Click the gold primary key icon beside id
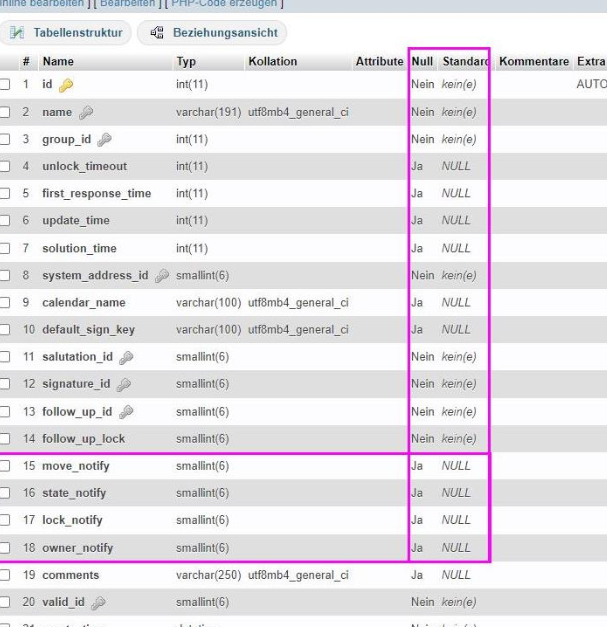 point(65,85)
